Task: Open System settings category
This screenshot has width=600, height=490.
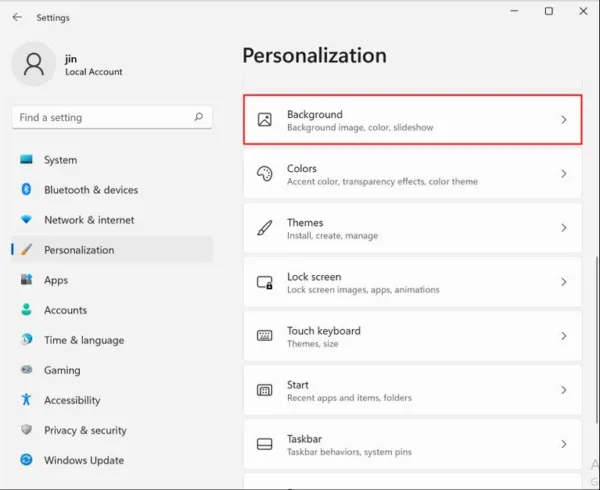Action: pos(112,160)
